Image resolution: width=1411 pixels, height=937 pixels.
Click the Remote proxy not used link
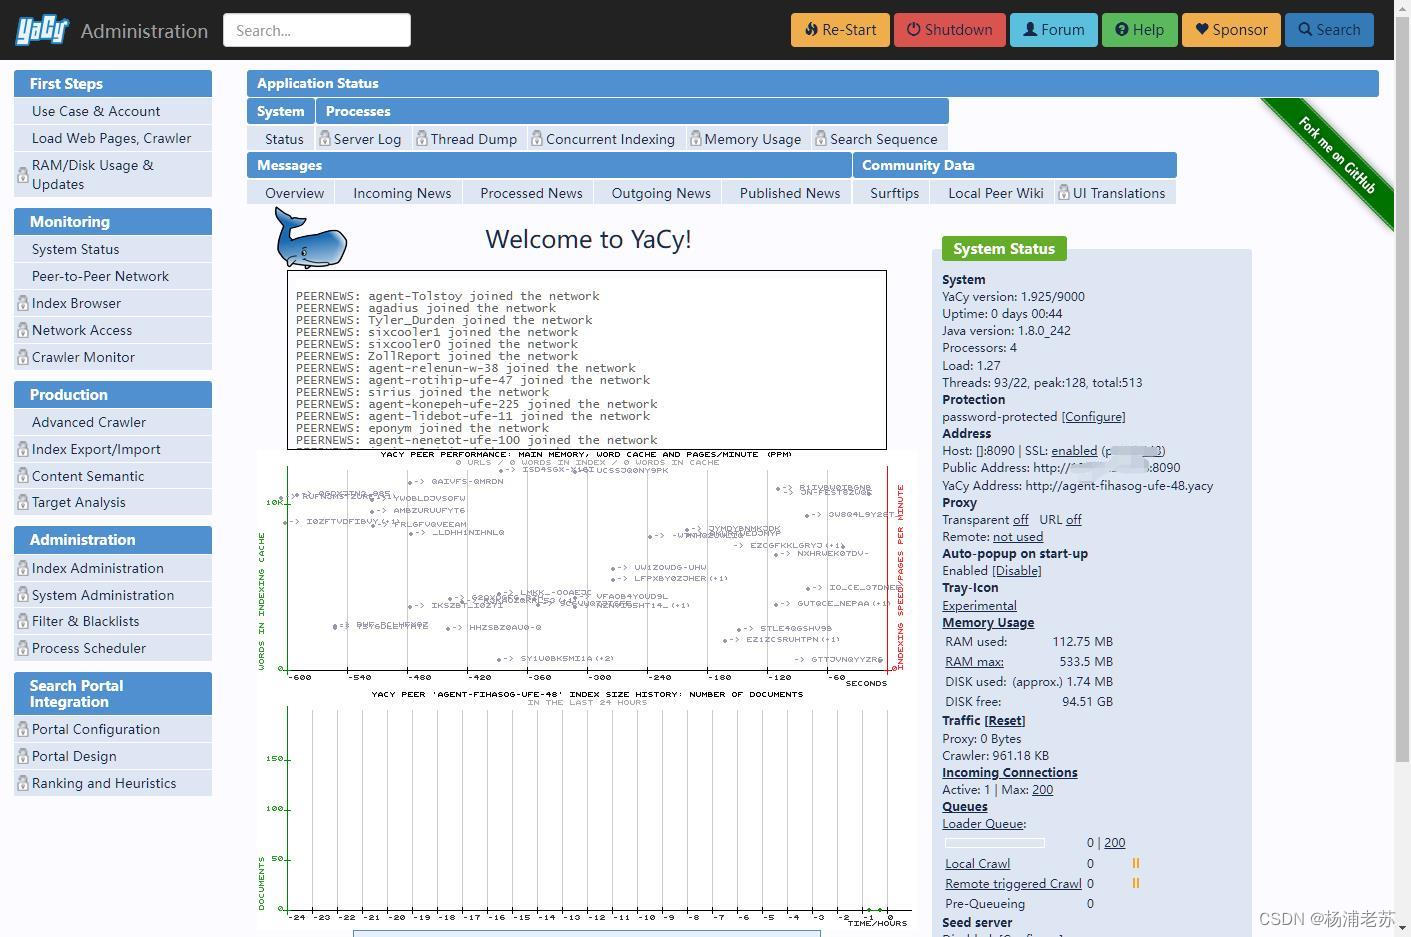pyautogui.click(x=1018, y=537)
